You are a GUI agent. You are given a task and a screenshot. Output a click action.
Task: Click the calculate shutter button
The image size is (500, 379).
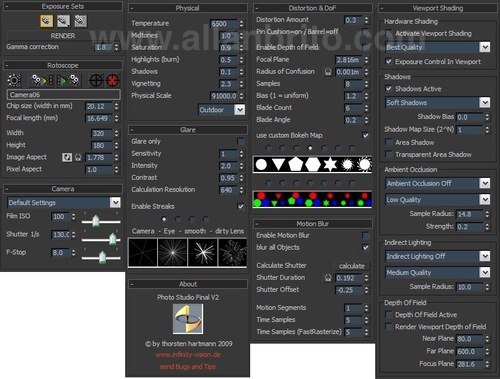[352, 266]
